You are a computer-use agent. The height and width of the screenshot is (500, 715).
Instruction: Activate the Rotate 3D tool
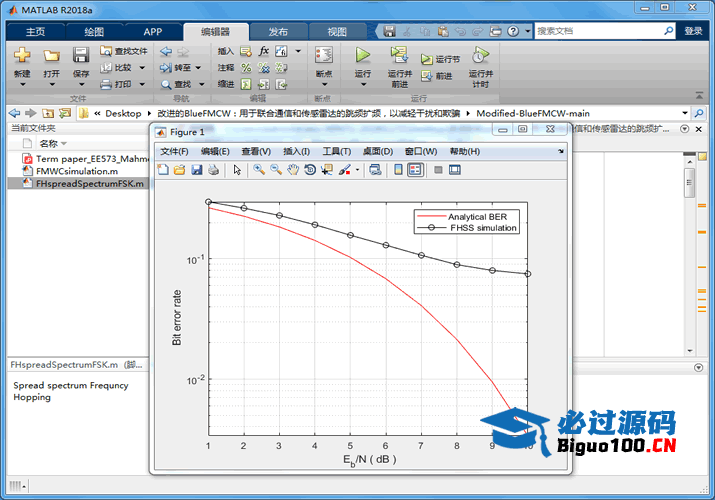click(x=310, y=170)
